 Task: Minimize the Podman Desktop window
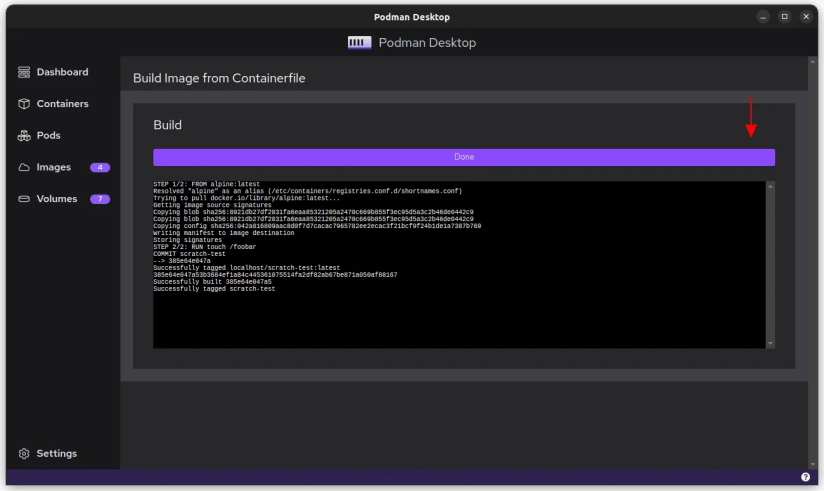(x=763, y=17)
